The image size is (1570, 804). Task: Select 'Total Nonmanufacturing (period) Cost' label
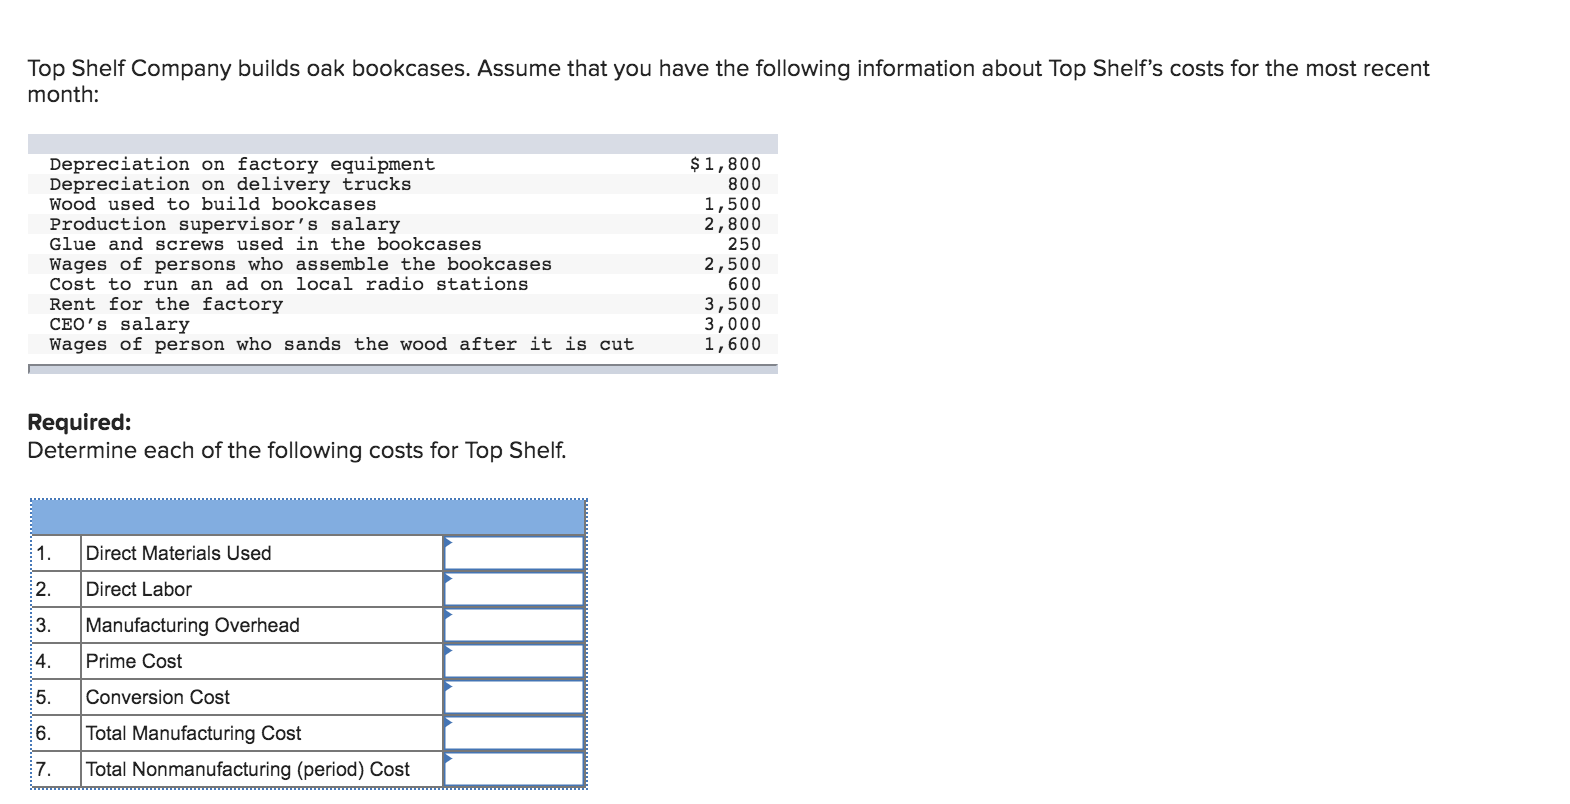(x=248, y=769)
